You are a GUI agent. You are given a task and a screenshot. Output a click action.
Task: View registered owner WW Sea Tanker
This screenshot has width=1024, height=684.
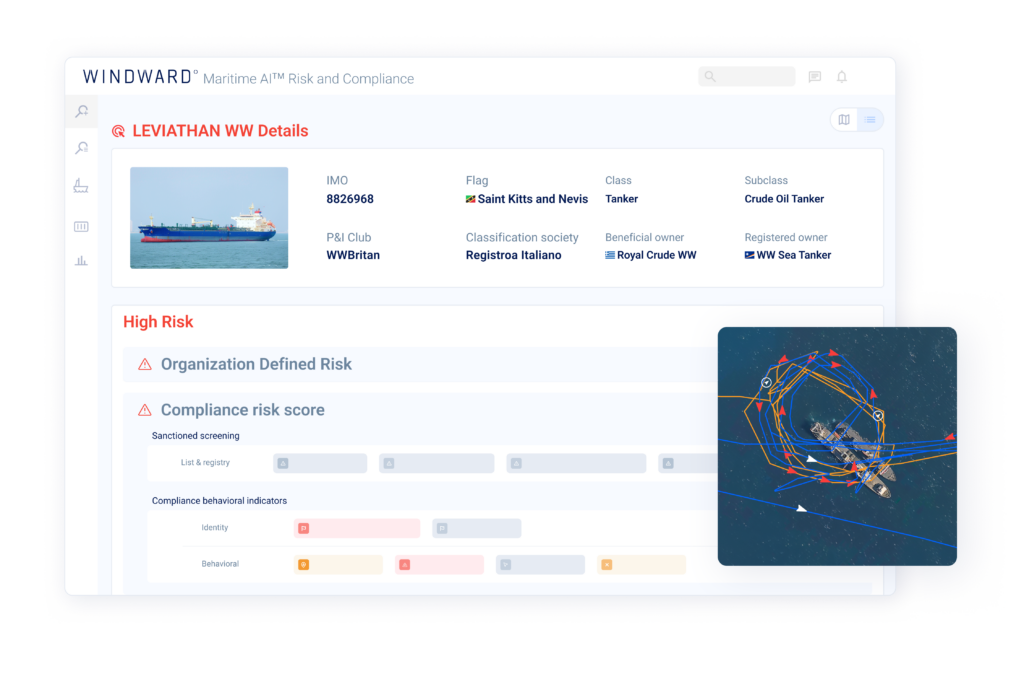pos(789,255)
